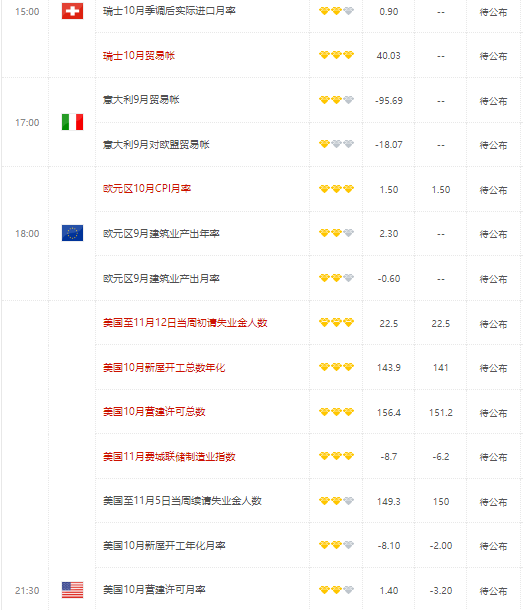
Task: Open 美国10月新屋开工总数年化 link
Action: (164, 368)
